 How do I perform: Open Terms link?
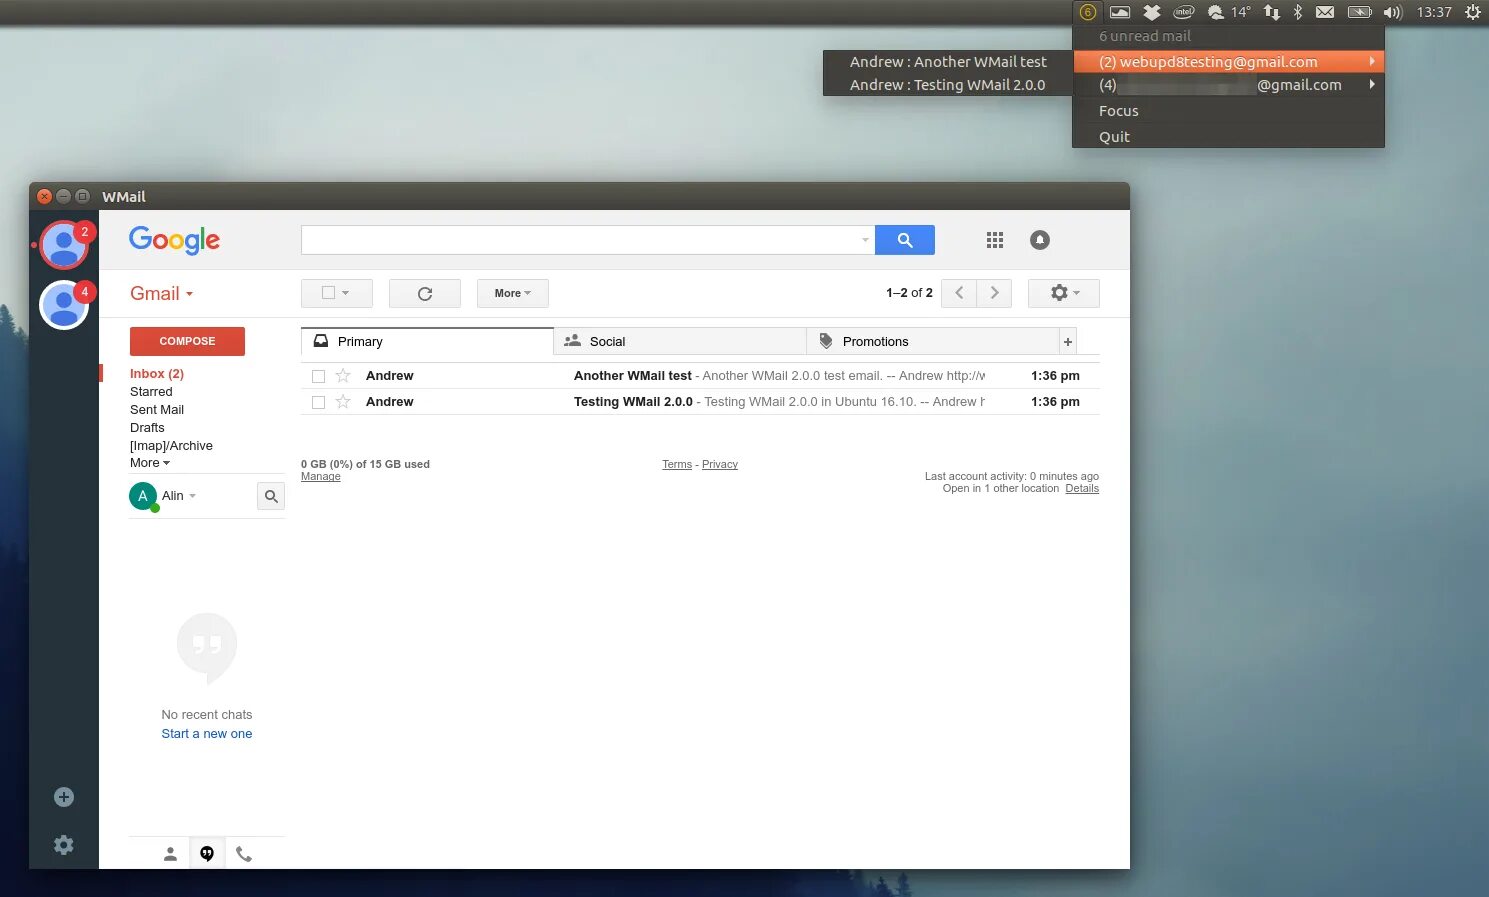[x=677, y=465]
